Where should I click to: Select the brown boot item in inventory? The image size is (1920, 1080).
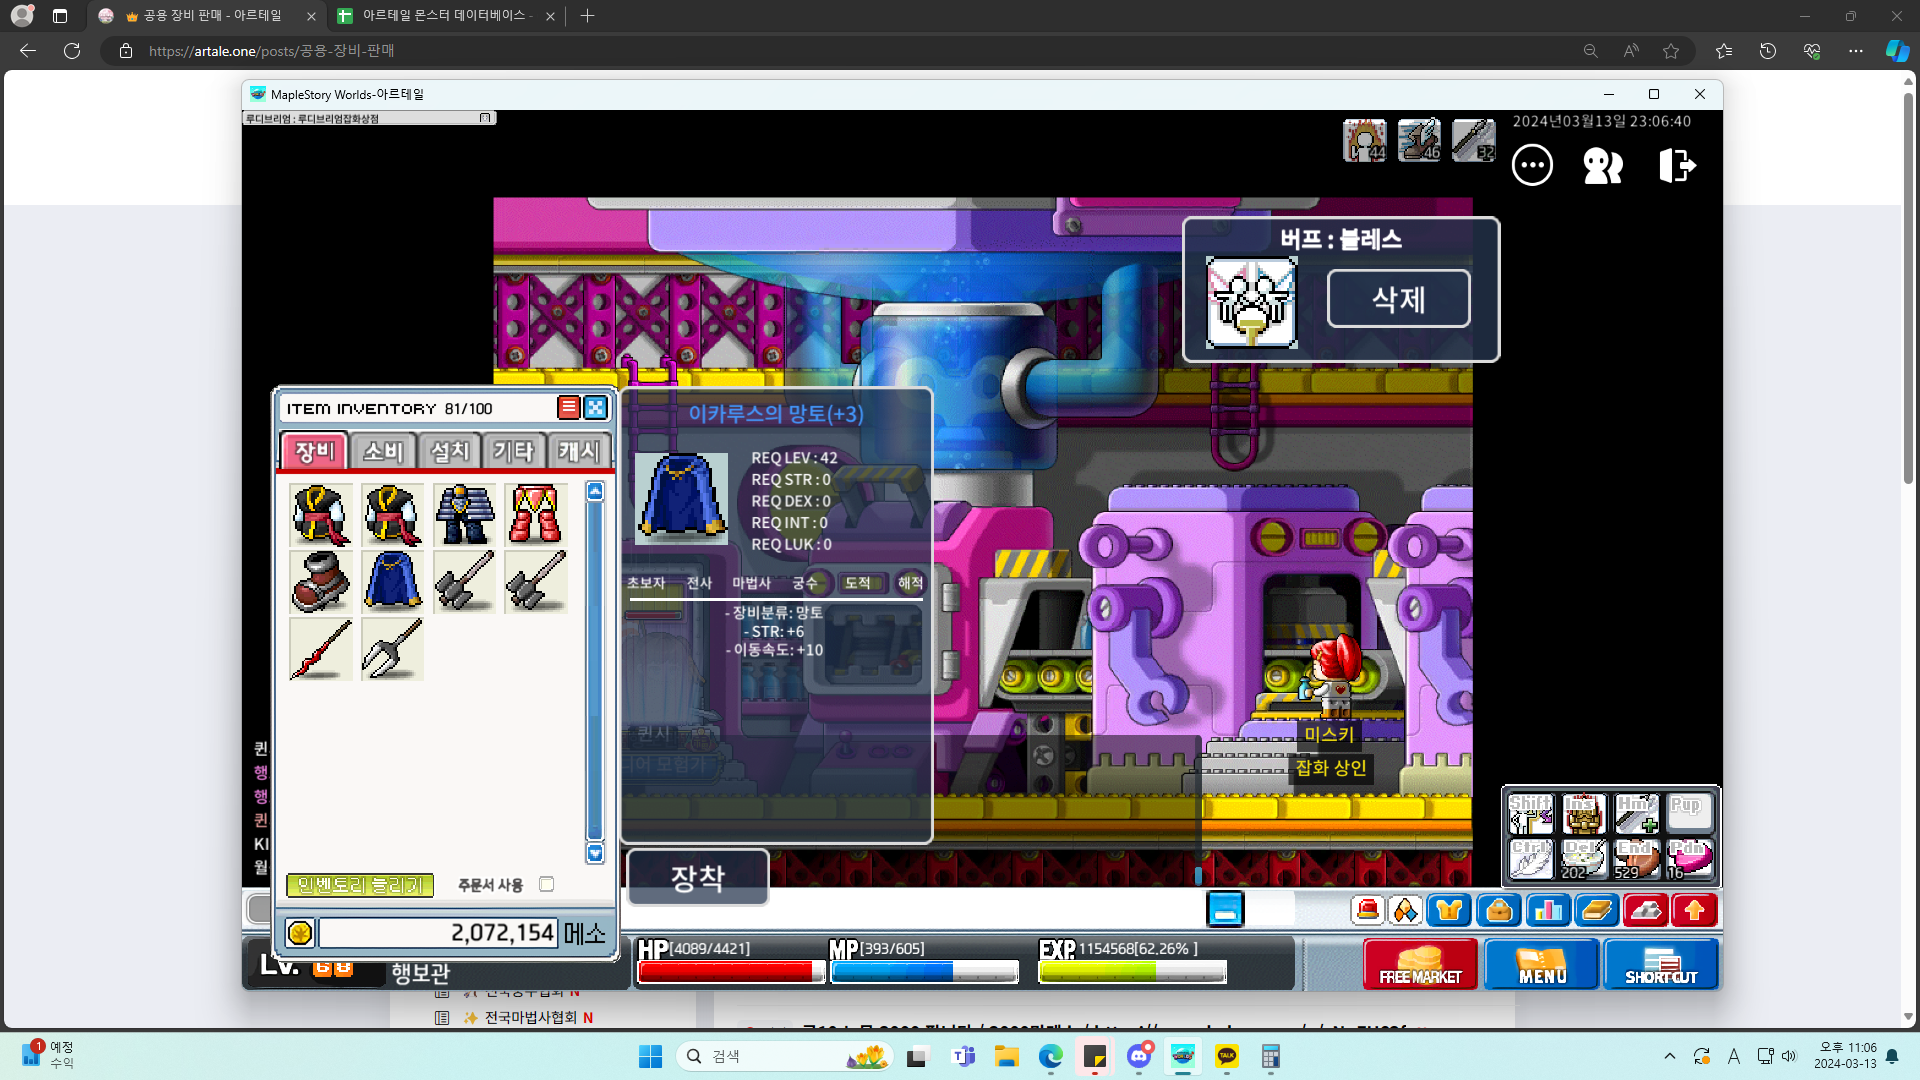(321, 581)
